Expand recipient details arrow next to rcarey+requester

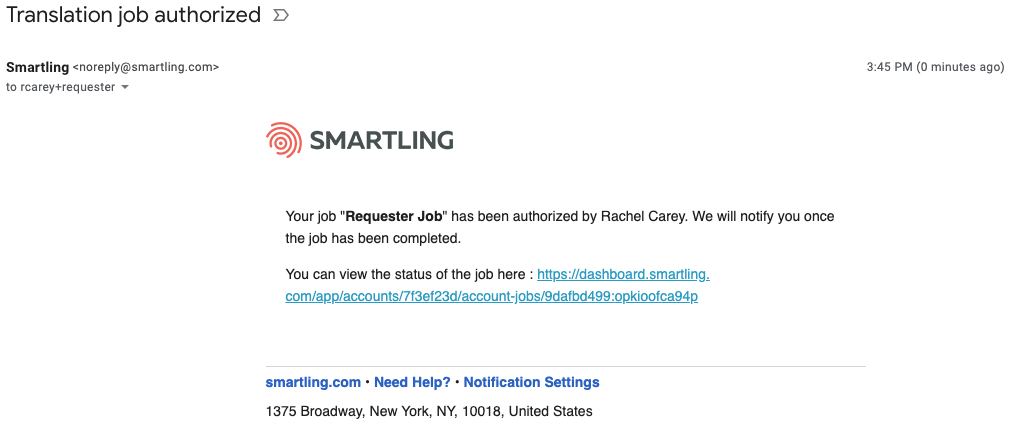(x=125, y=88)
